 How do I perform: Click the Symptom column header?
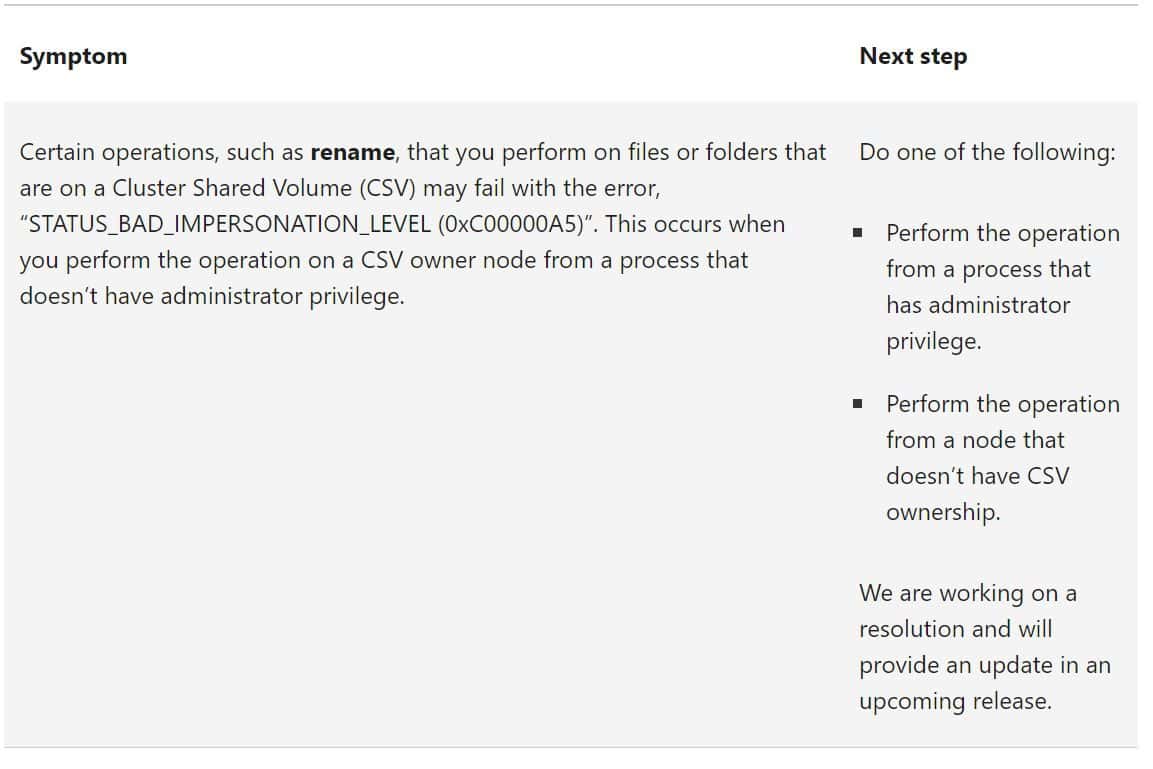coord(73,57)
